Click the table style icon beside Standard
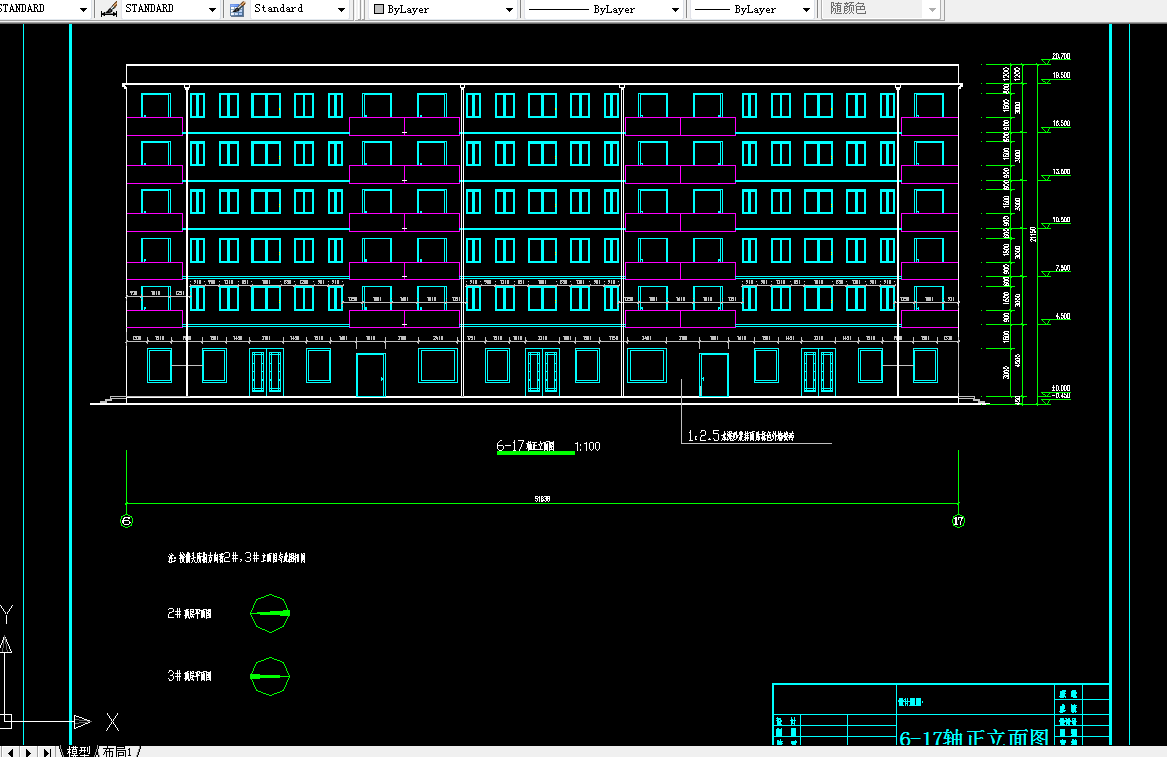Screen dimensions: 1167x757 click(237, 9)
